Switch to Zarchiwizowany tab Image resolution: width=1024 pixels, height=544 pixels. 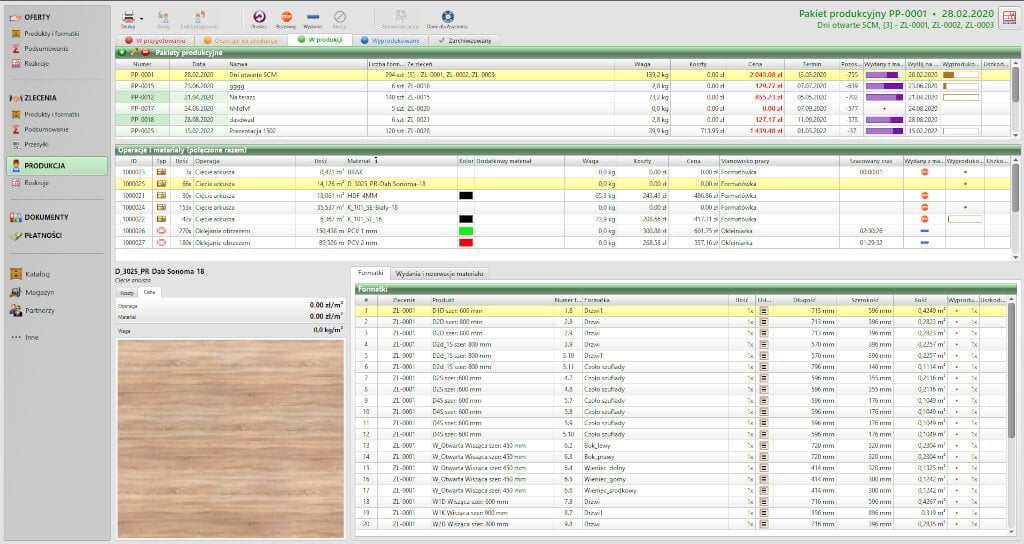pyautogui.click(x=464, y=40)
